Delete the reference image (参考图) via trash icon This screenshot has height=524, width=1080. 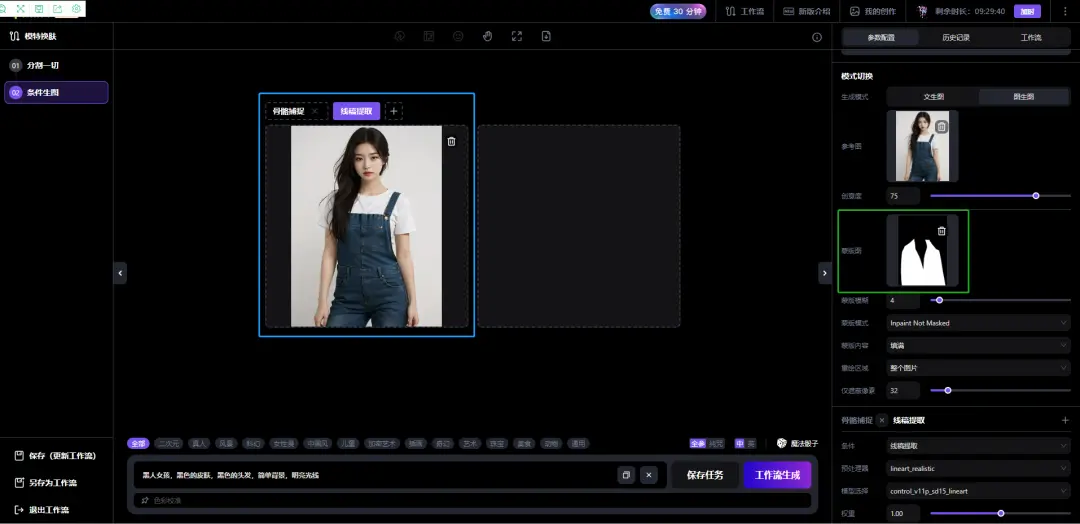click(942, 127)
